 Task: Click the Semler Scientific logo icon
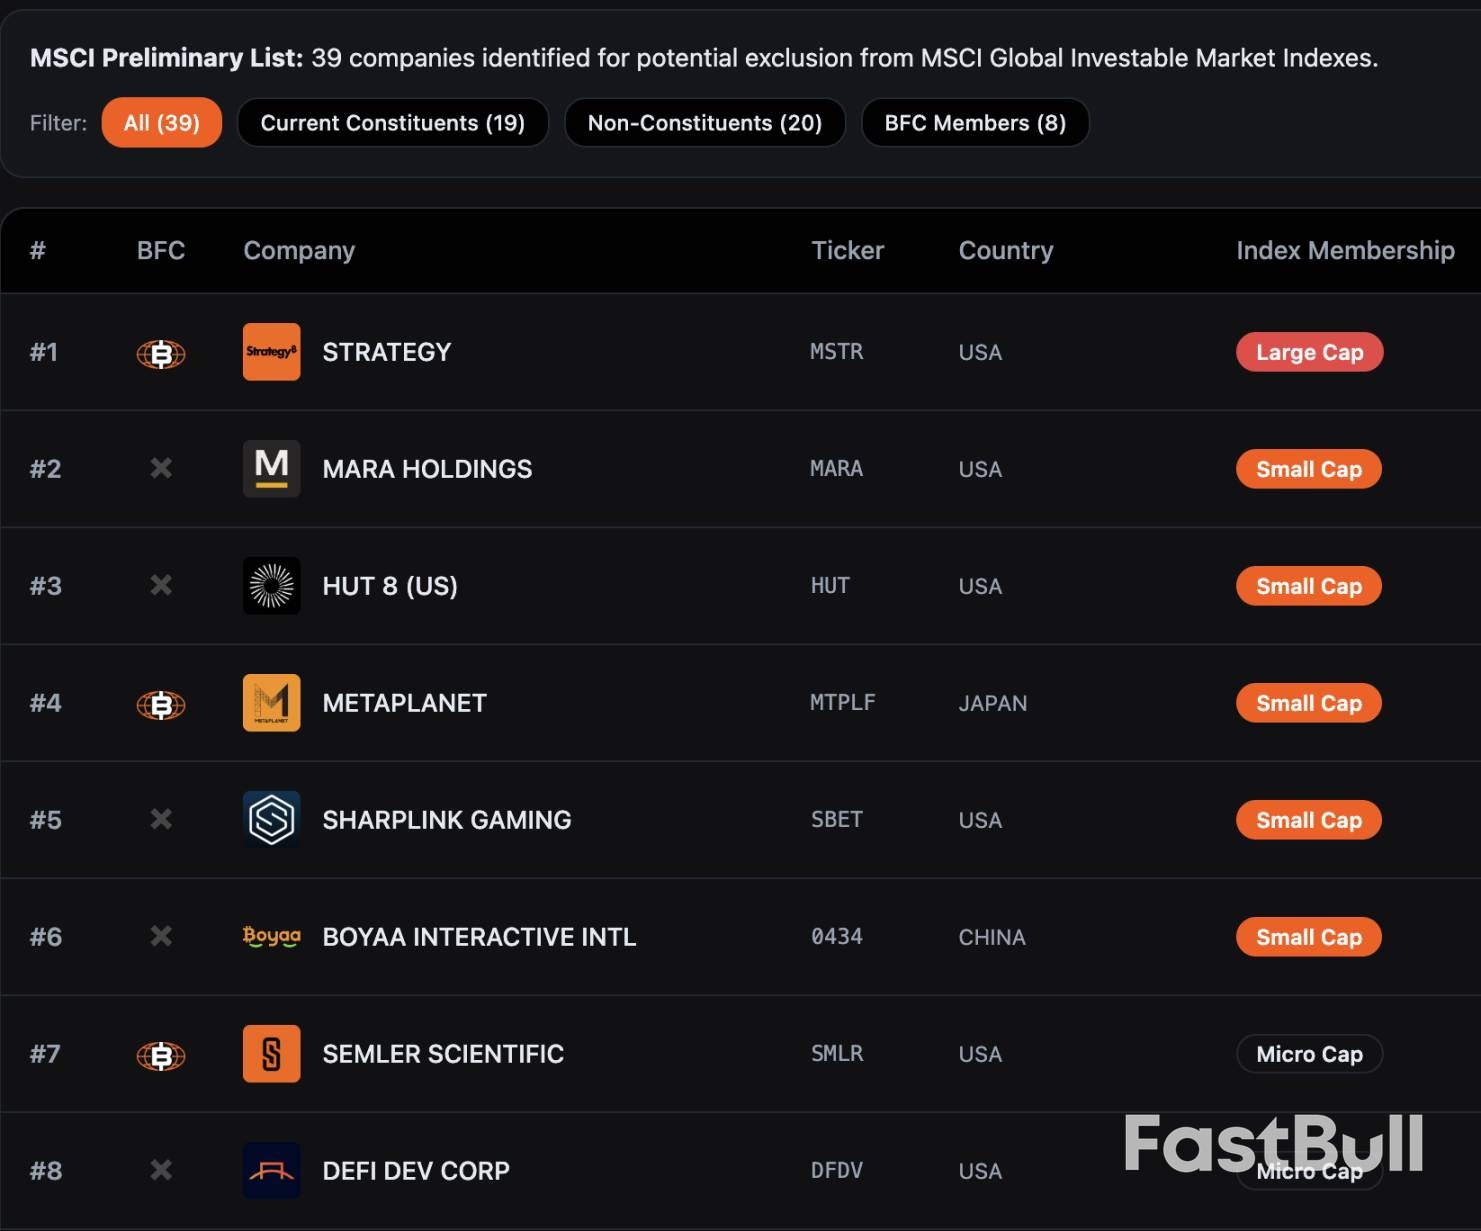coord(271,1054)
